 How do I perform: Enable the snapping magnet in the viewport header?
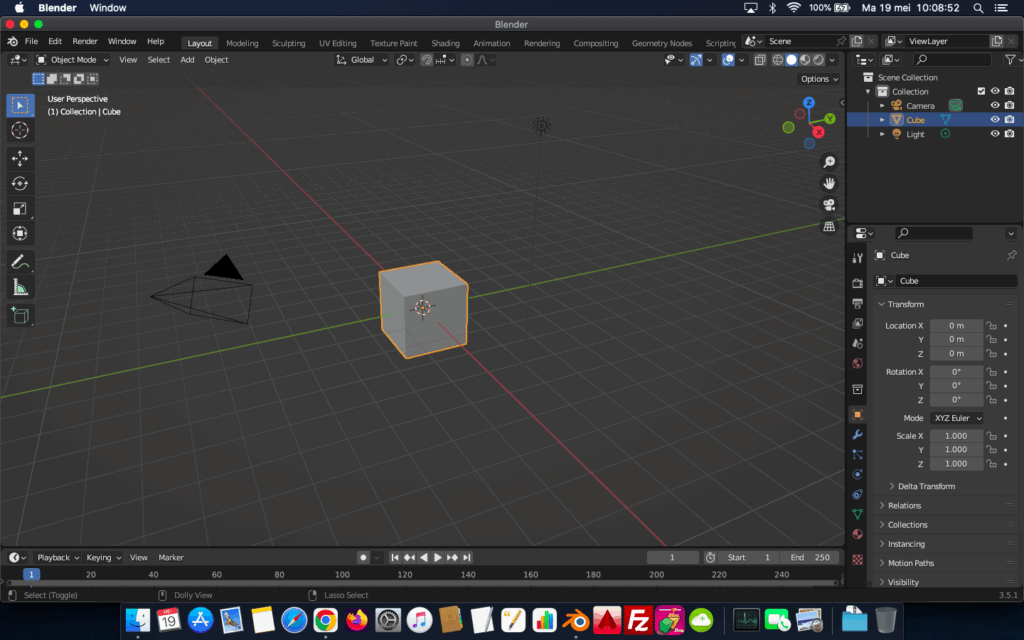[426, 59]
